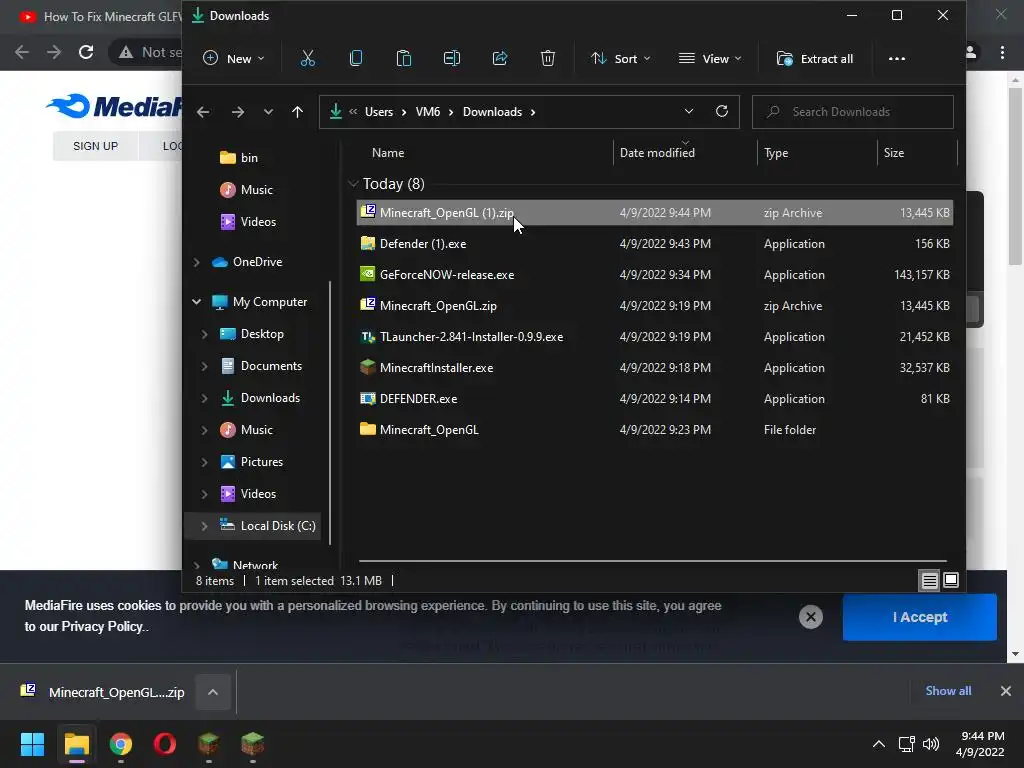Open recent locations dropdown arrow
1024x768 pixels.
click(268, 112)
